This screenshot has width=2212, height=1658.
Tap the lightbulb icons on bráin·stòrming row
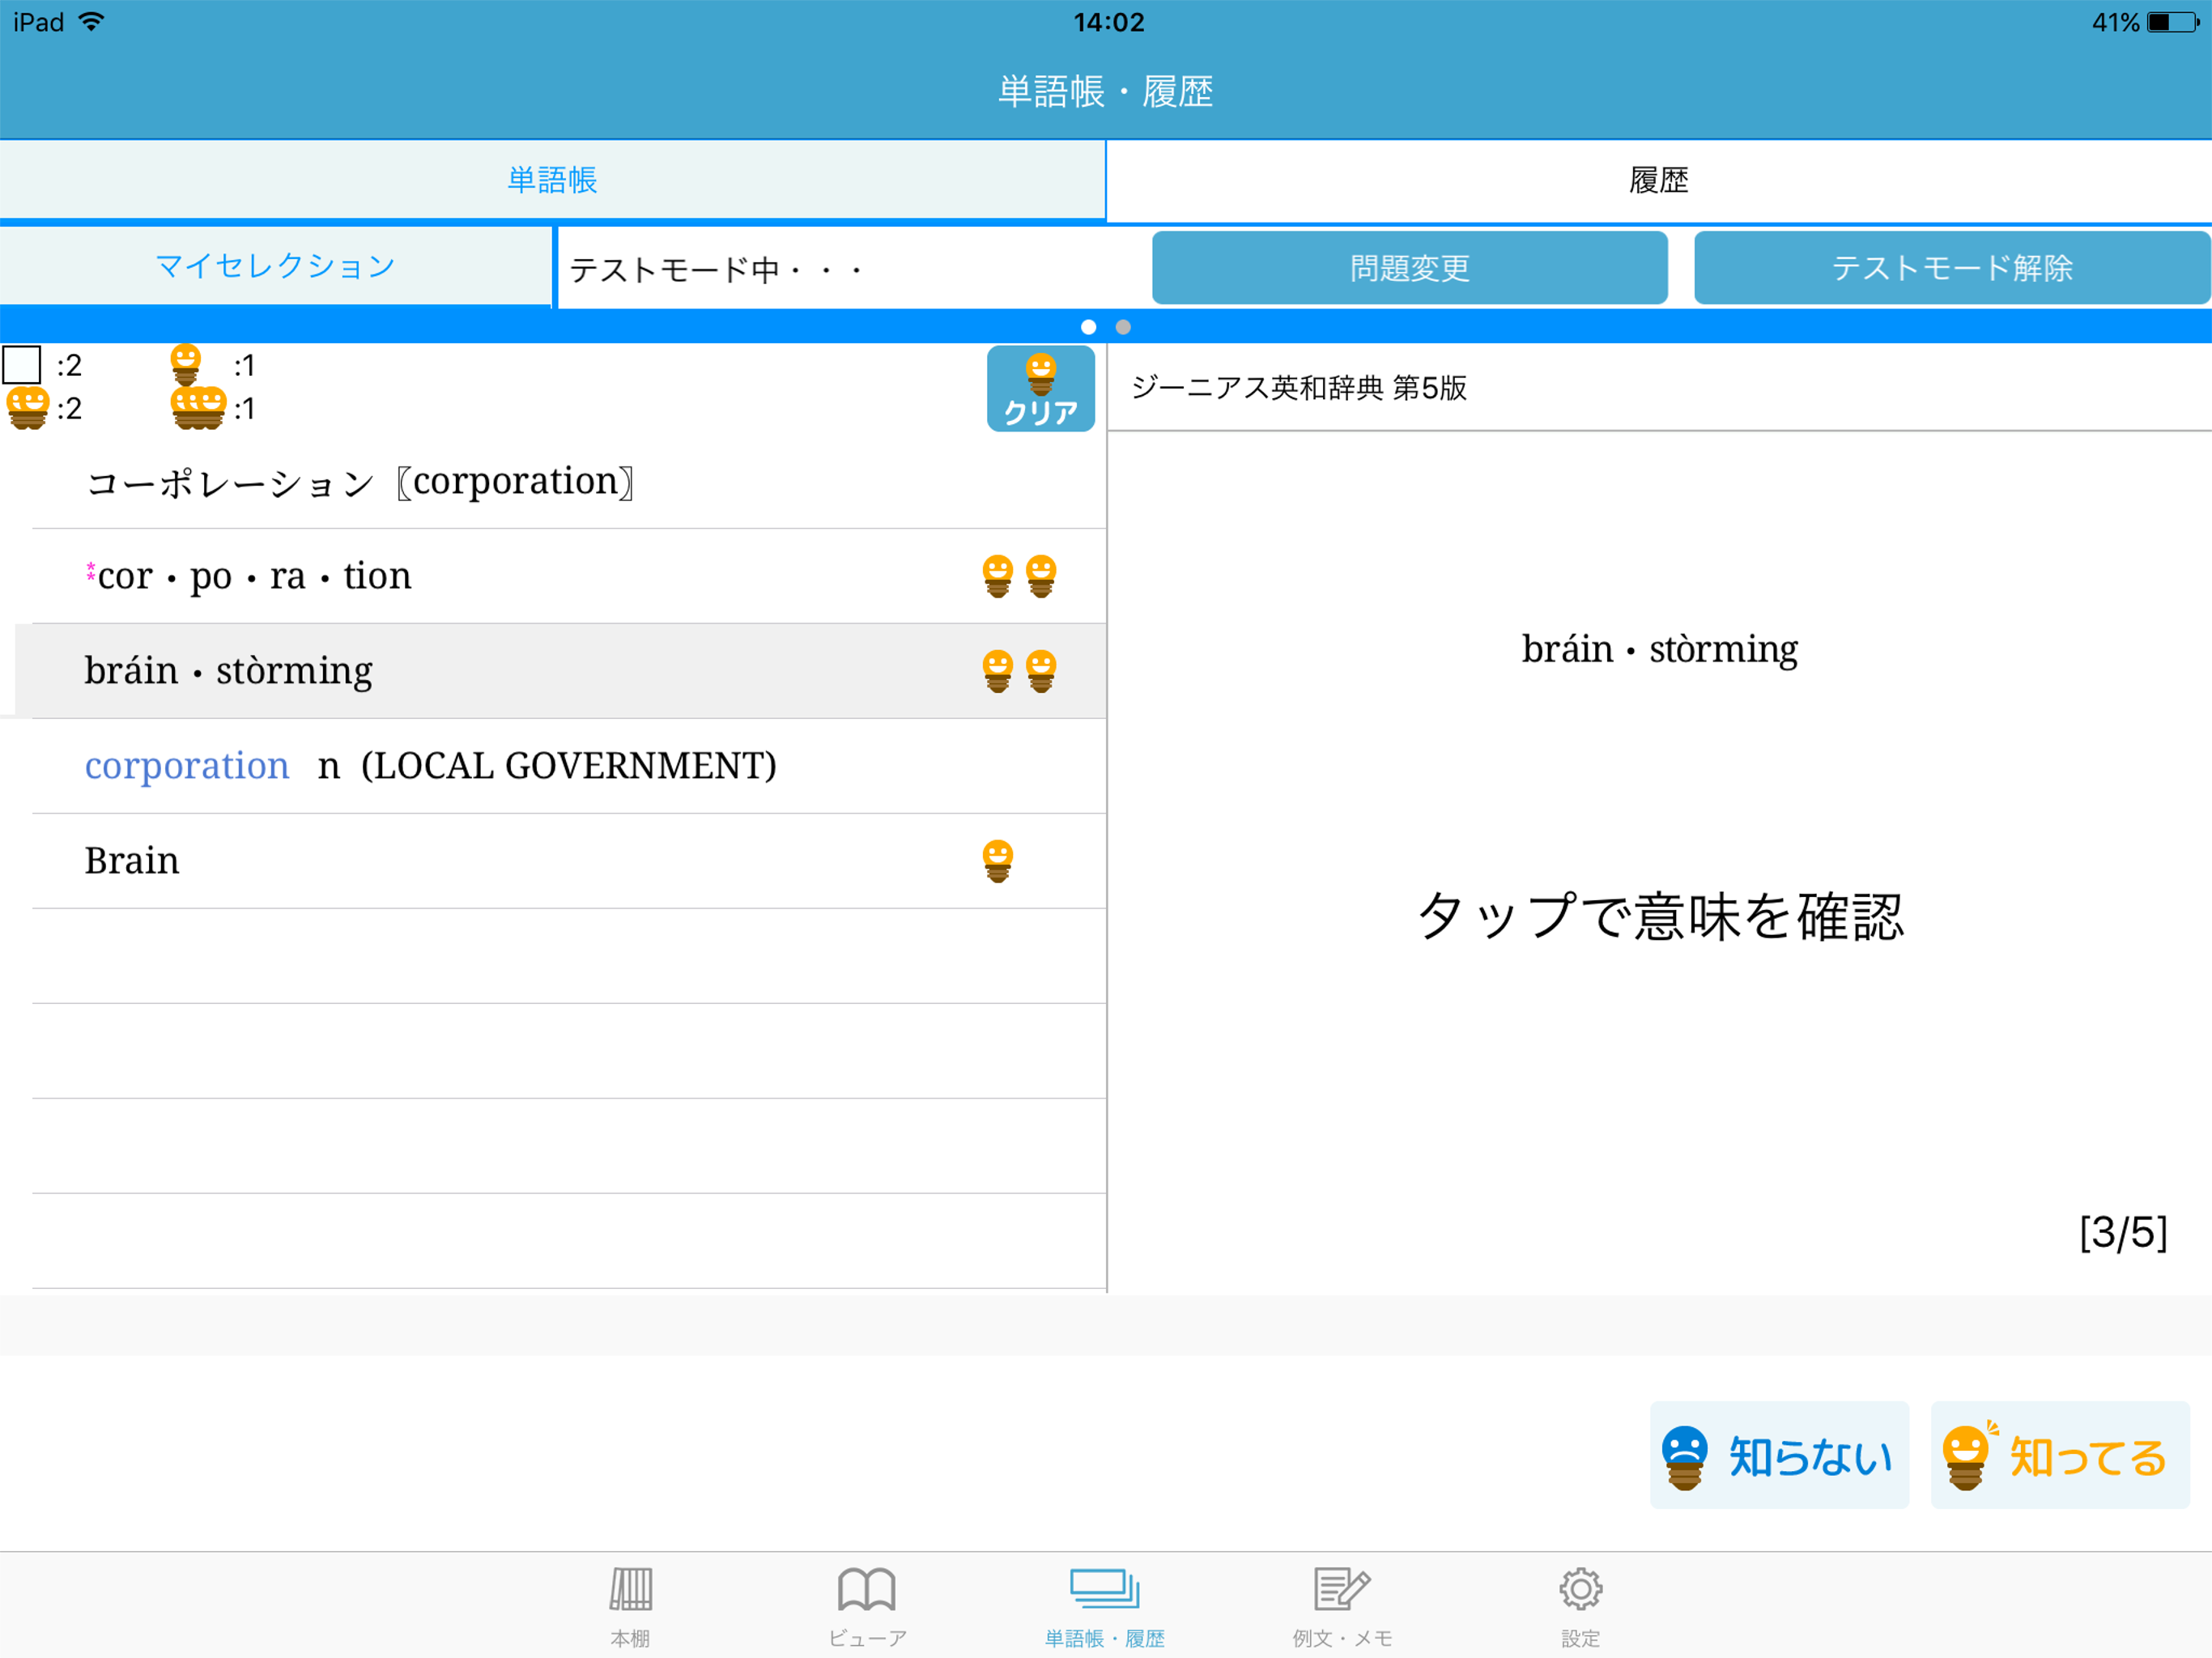point(1019,671)
